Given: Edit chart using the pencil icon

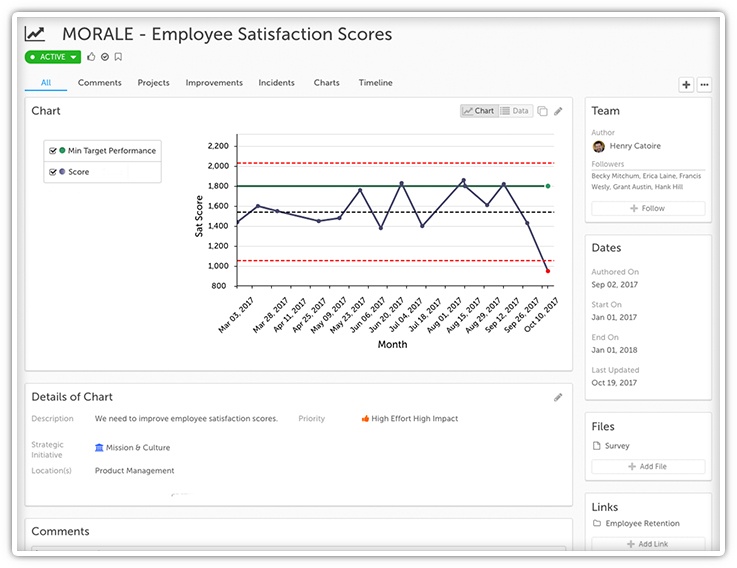Looking at the screenshot, I should [558, 111].
